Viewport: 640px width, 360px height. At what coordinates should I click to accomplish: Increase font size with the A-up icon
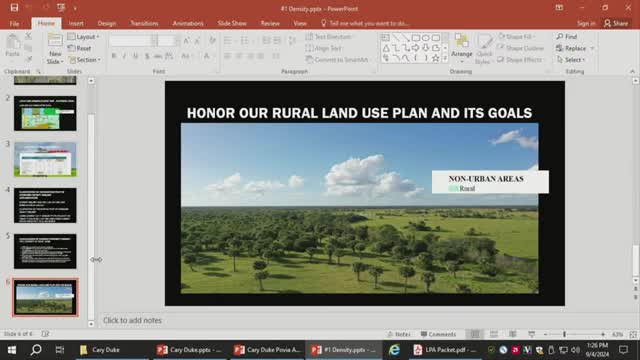click(187, 40)
